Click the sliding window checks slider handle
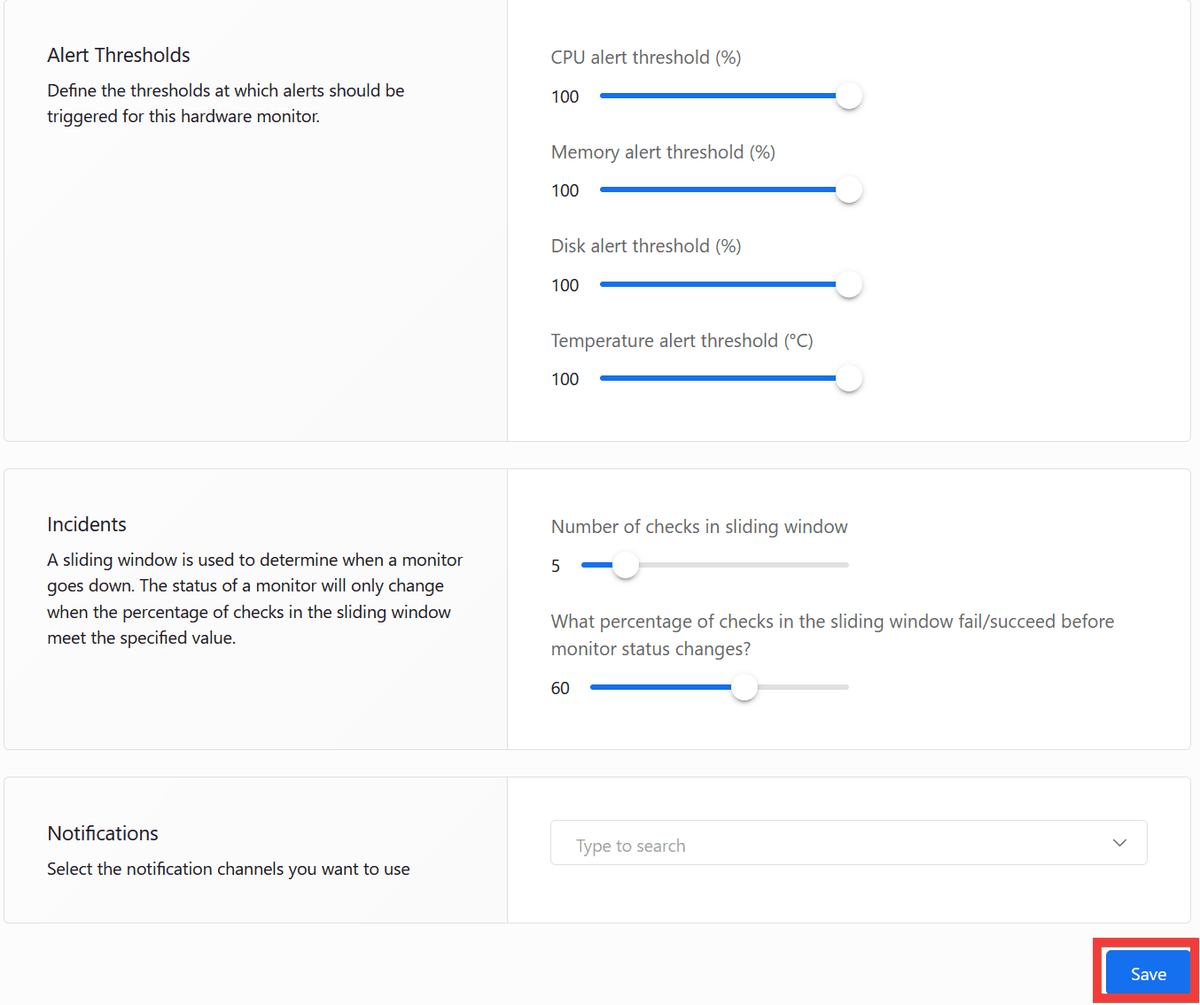 tap(625, 565)
